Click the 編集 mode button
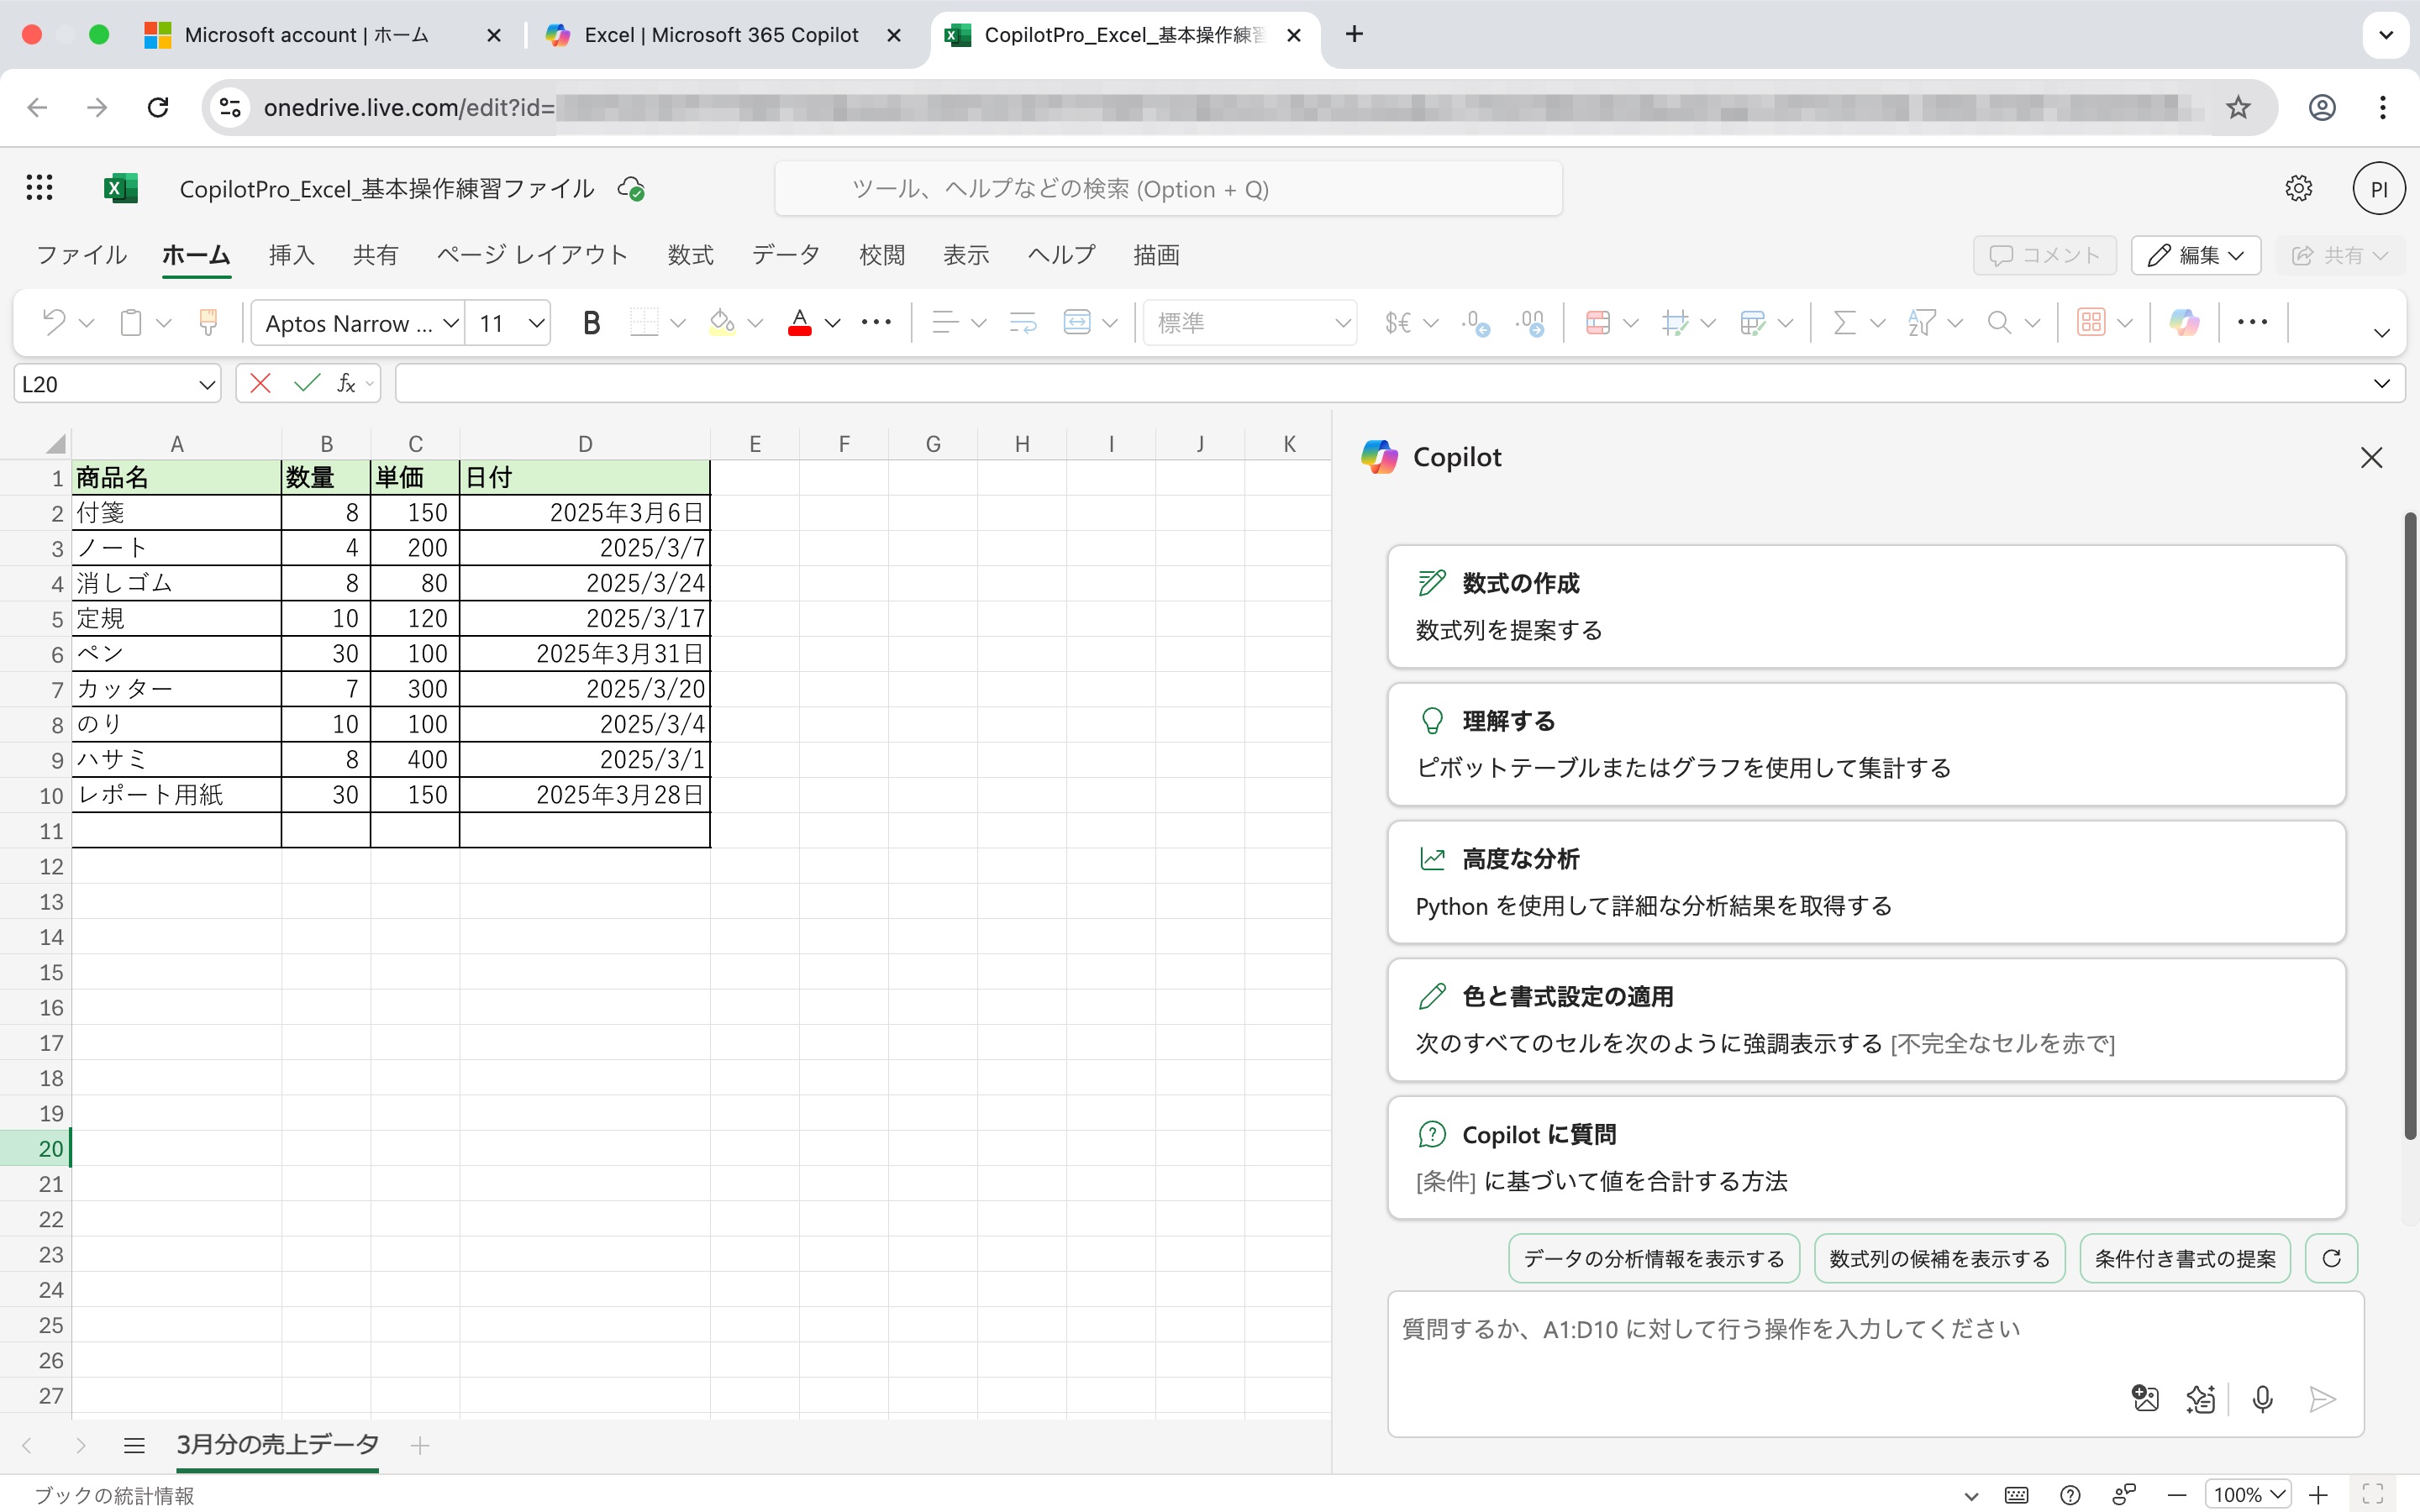The height and width of the screenshot is (1512, 2420). (2196, 255)
